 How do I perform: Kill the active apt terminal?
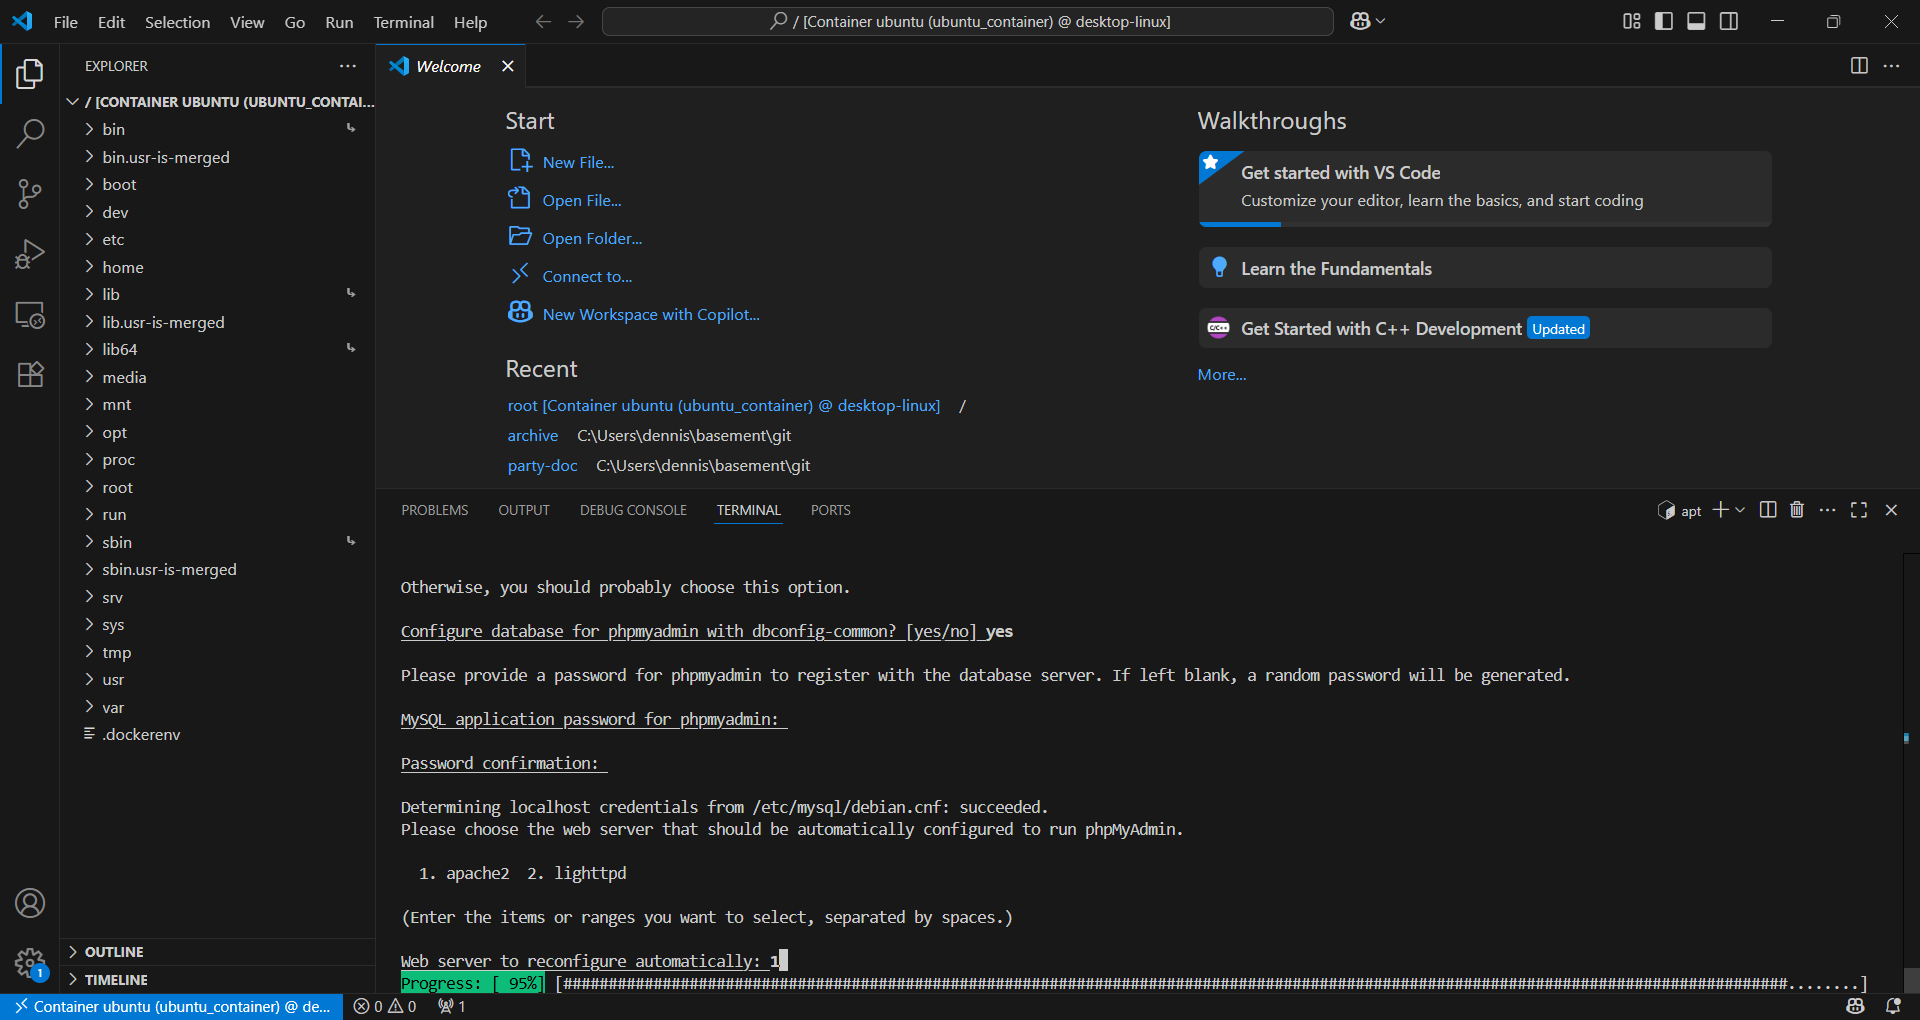click(1796, 510)
